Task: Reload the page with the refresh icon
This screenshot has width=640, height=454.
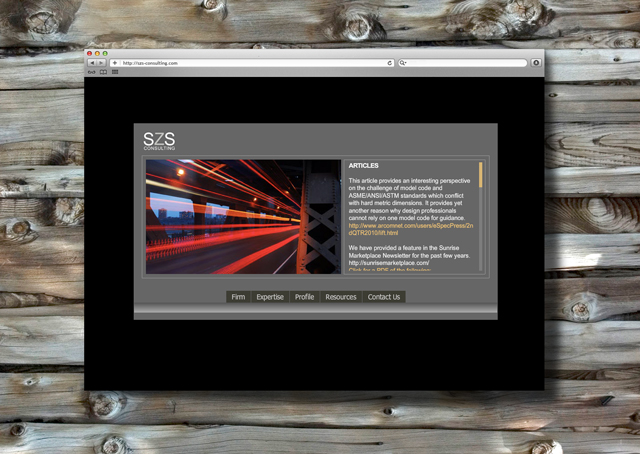Action: coord(389,63)
